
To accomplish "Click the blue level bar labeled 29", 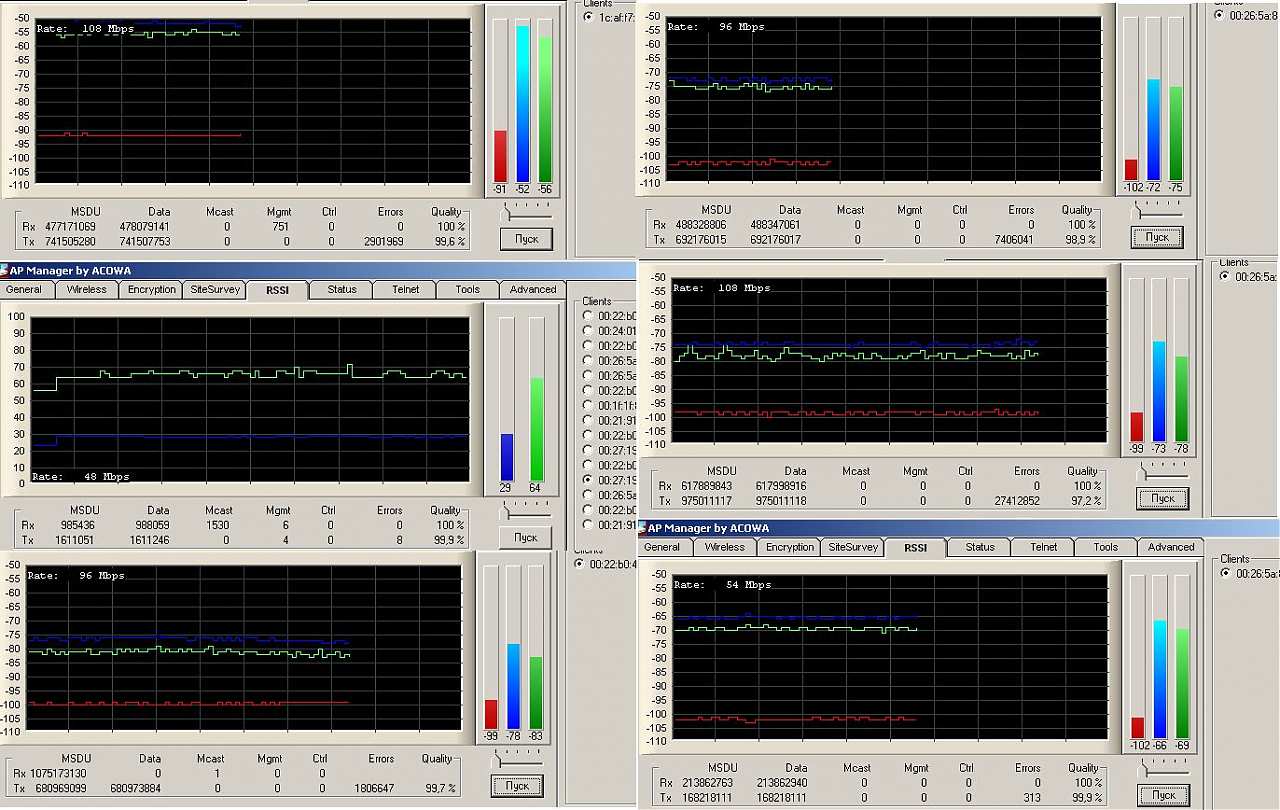I will pos(506,457).
